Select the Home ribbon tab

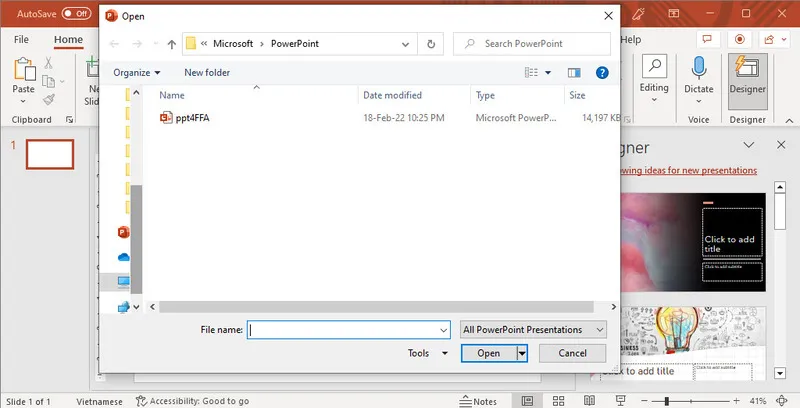coord(68,40)
